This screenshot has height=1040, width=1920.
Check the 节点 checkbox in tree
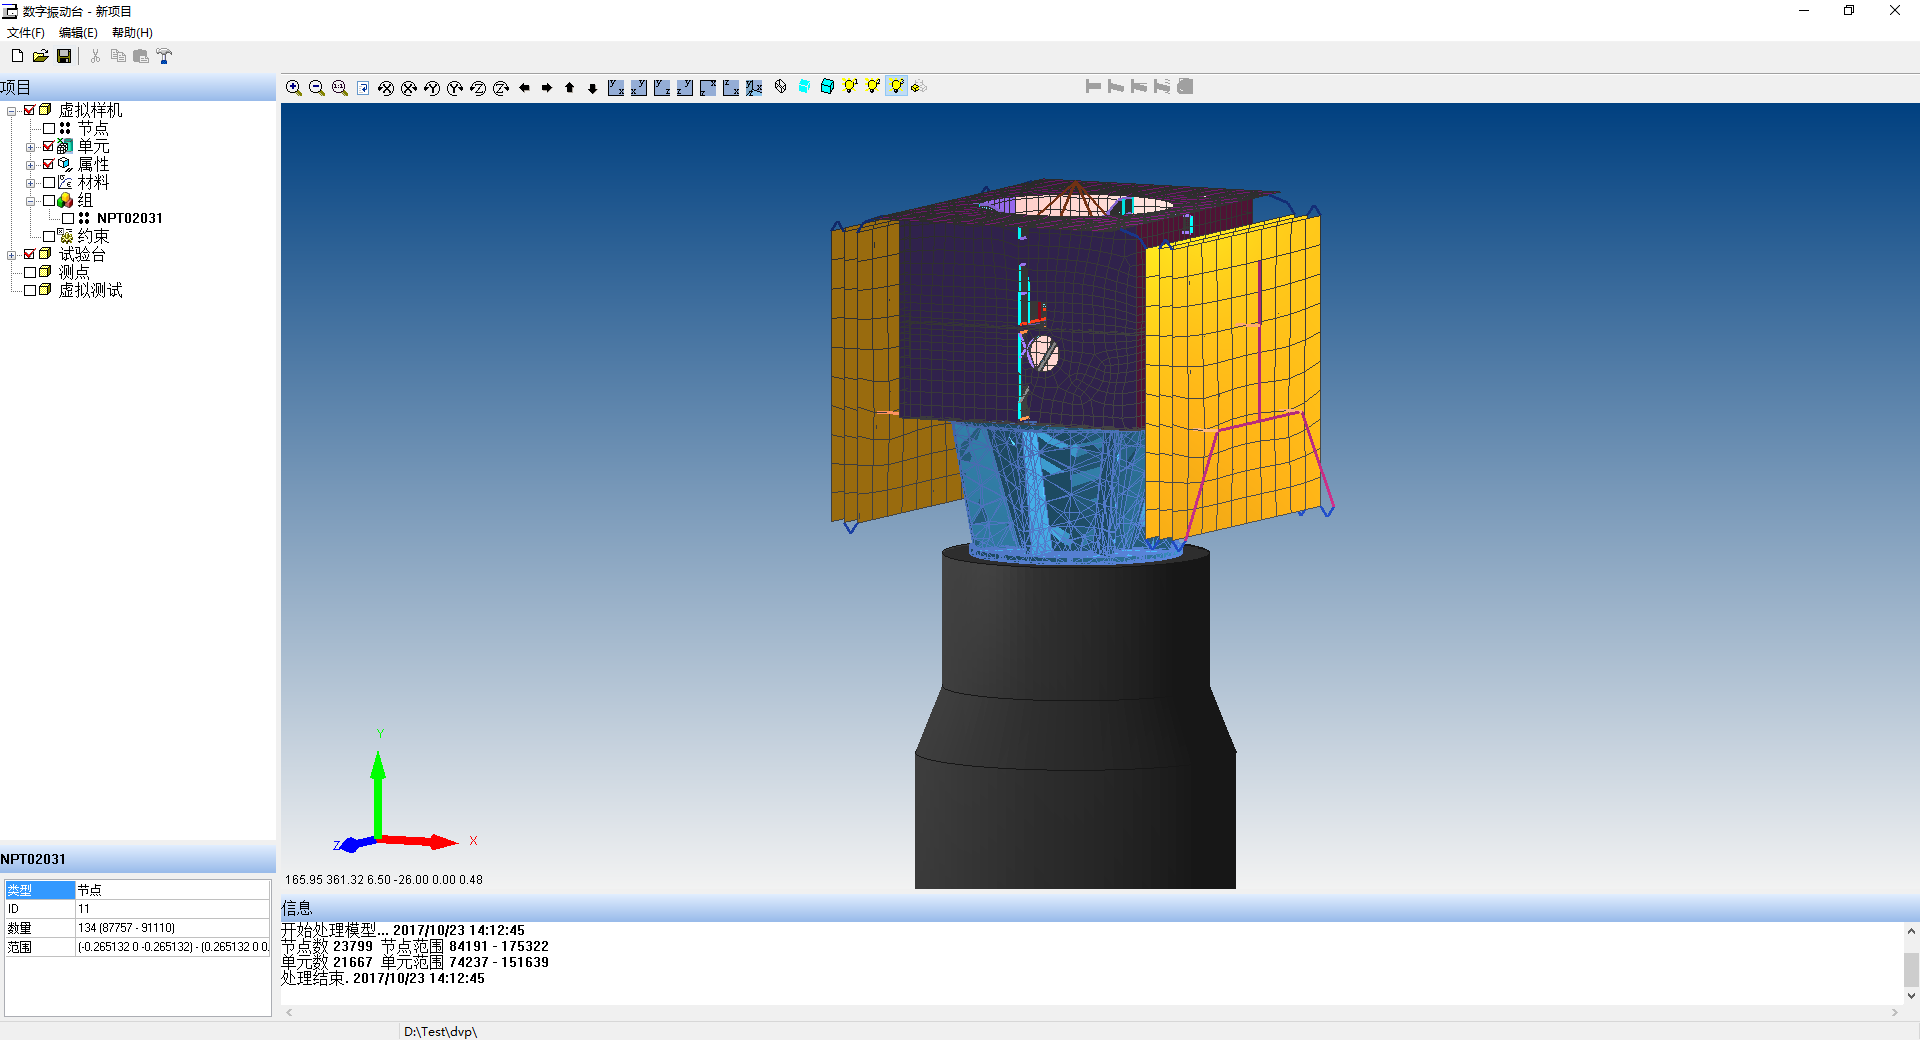49,129
